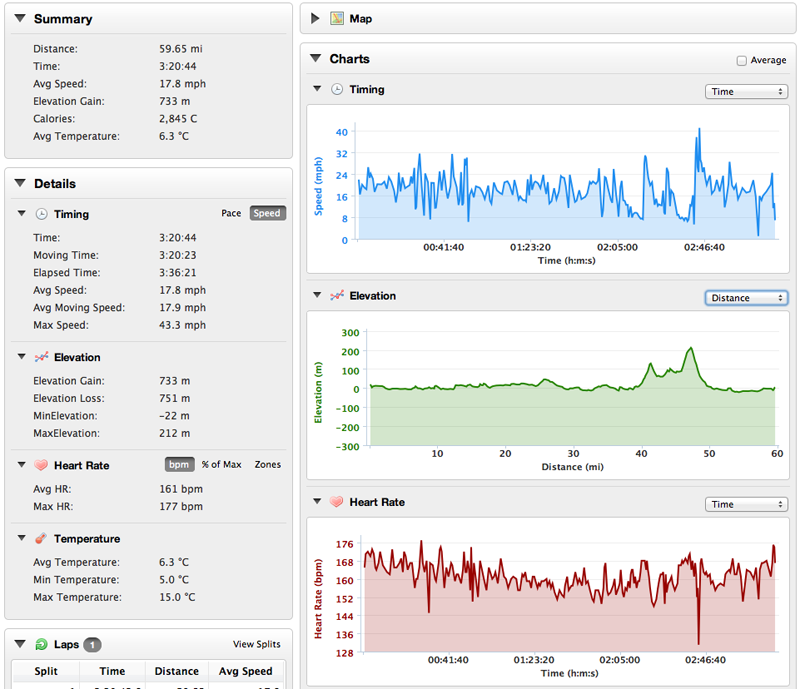This screenshot has height=689, width=800.
Task: Click the thermometer icon beside Temperature
Action: (41, 539)
